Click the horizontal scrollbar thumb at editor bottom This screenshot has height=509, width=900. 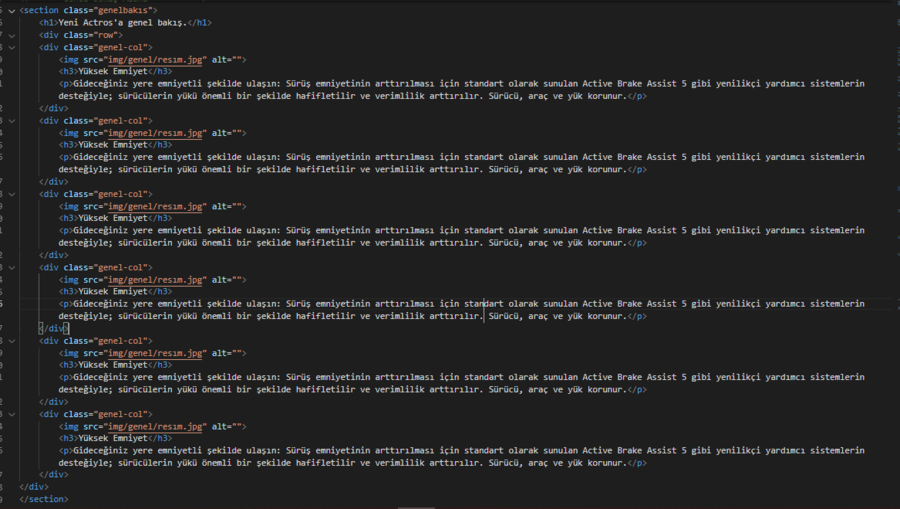click(x=416, y=507)
